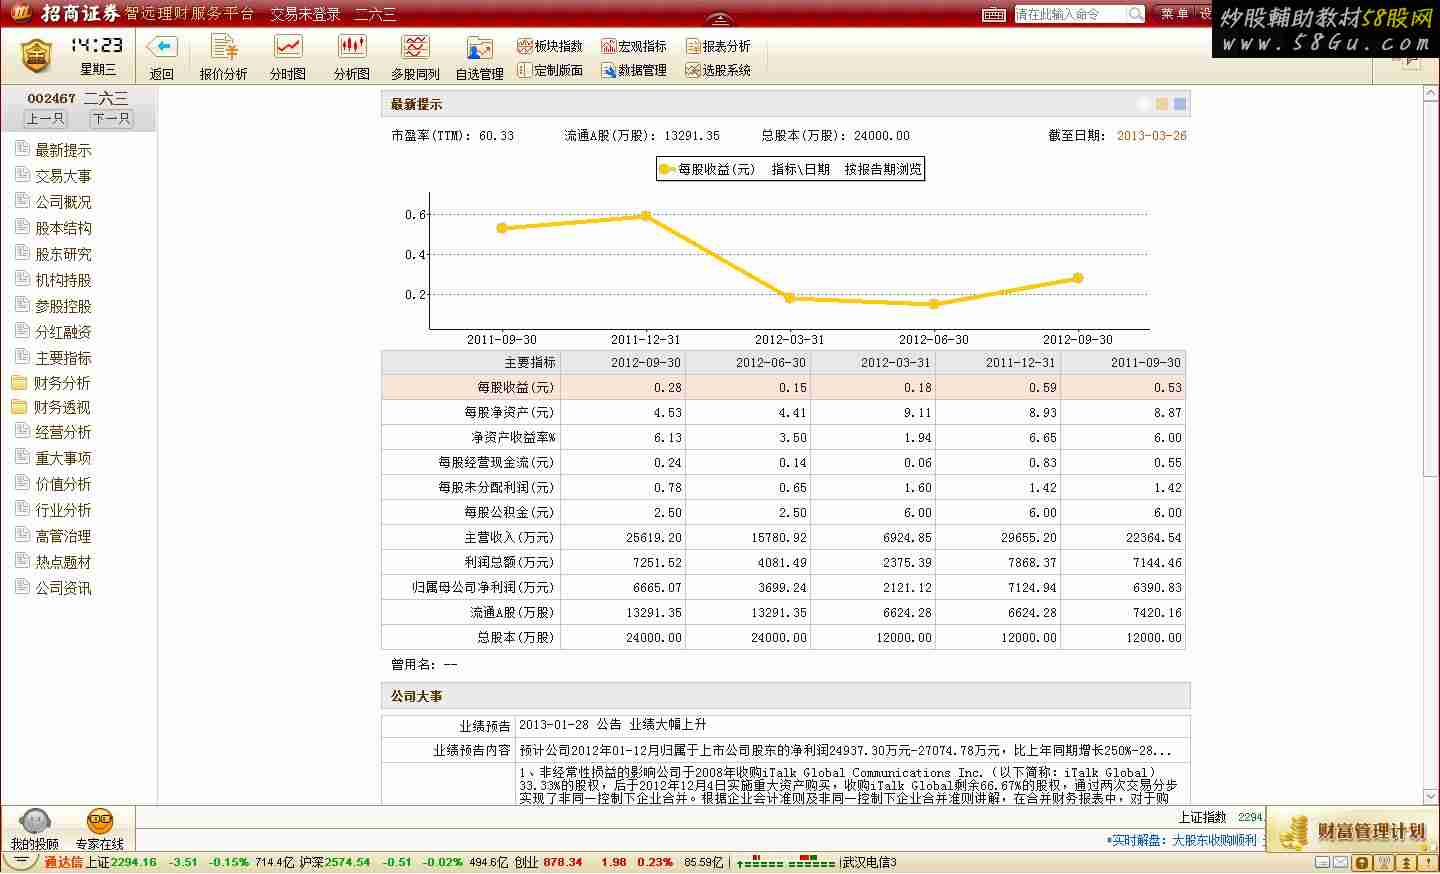Viewport: 1440px width, 874px height.
Task: Click the 2013-03-26 date link
Action: coord(1152,136)
